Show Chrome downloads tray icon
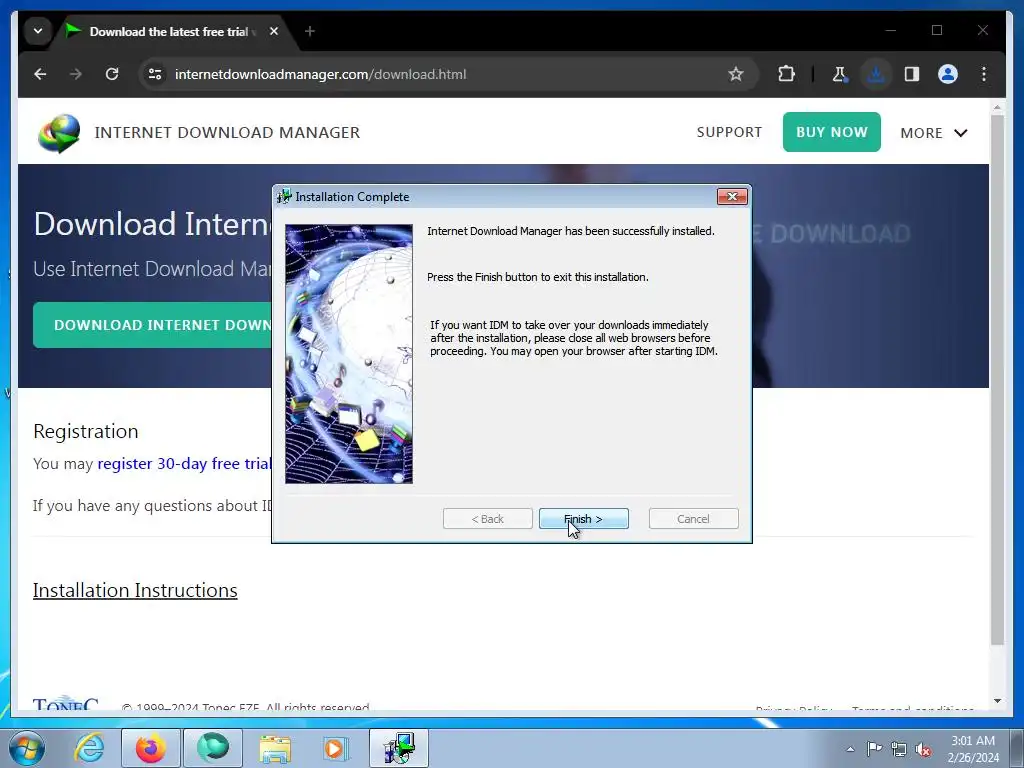 click(876, 74)
